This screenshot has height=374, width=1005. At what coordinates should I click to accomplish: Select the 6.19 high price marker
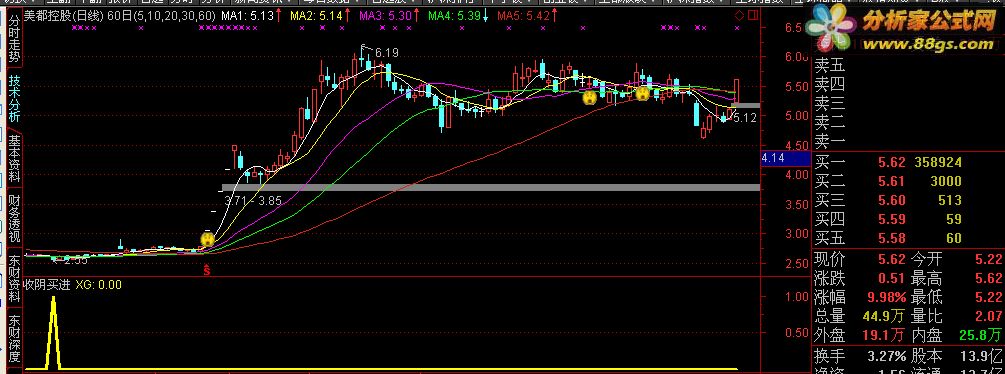click(x=386, y=53)
